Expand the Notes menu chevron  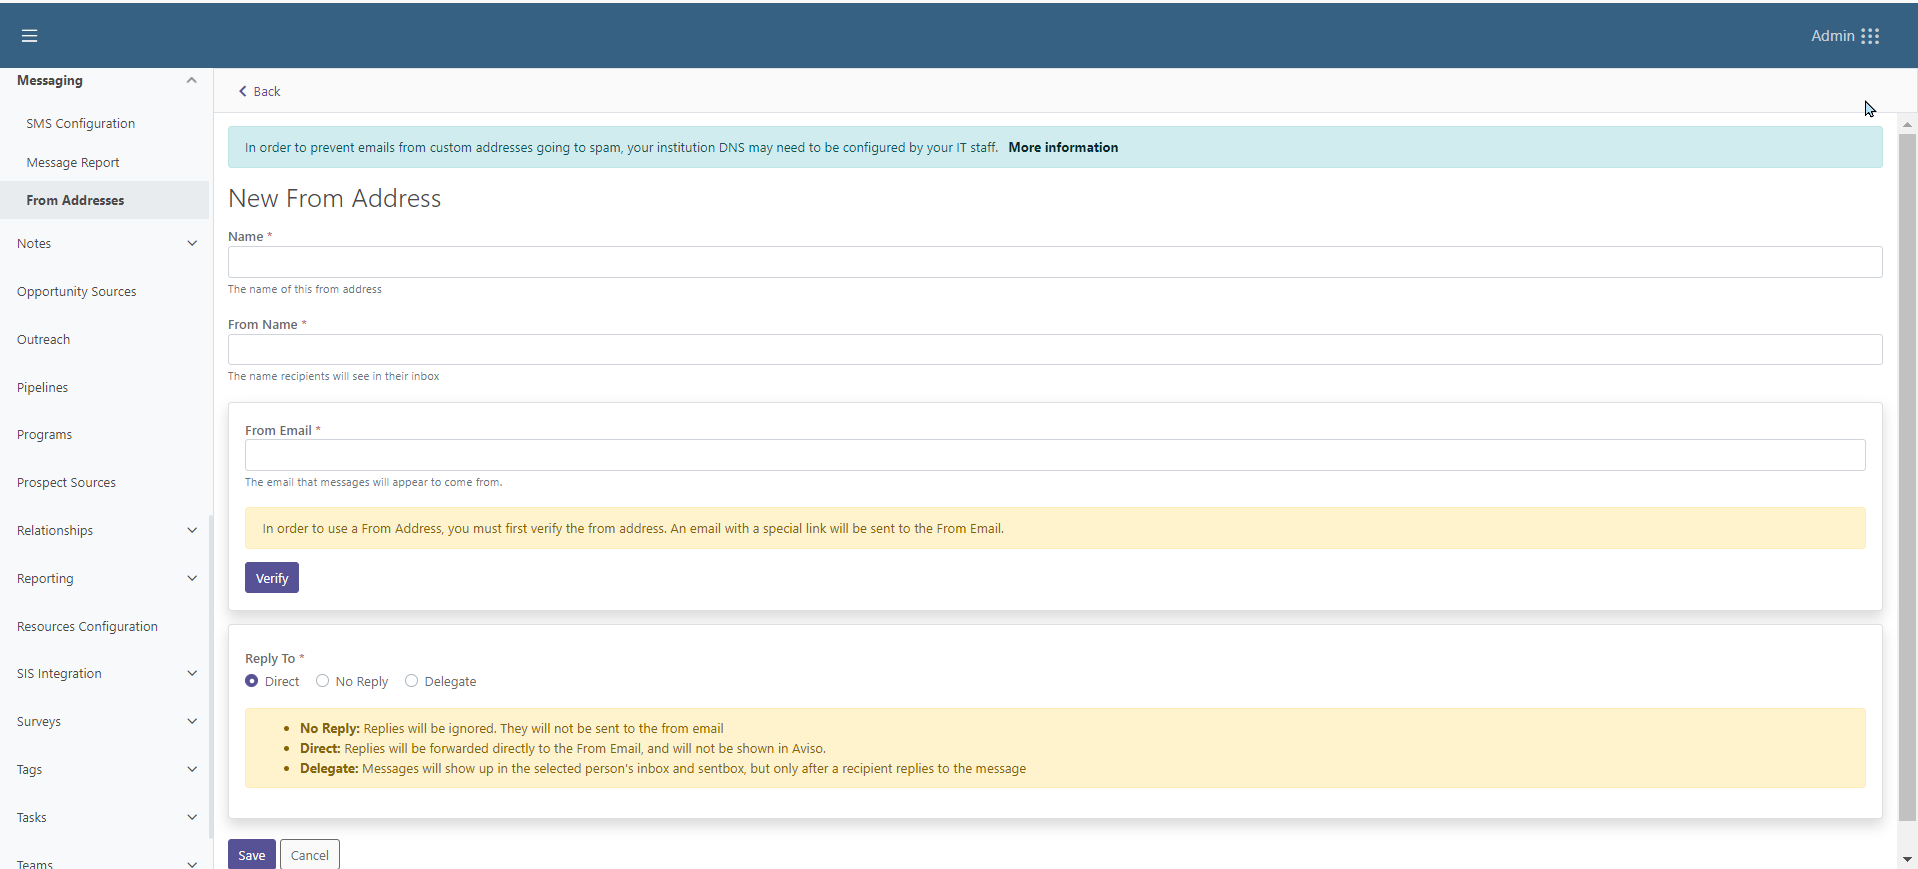(x=192, y=243)
